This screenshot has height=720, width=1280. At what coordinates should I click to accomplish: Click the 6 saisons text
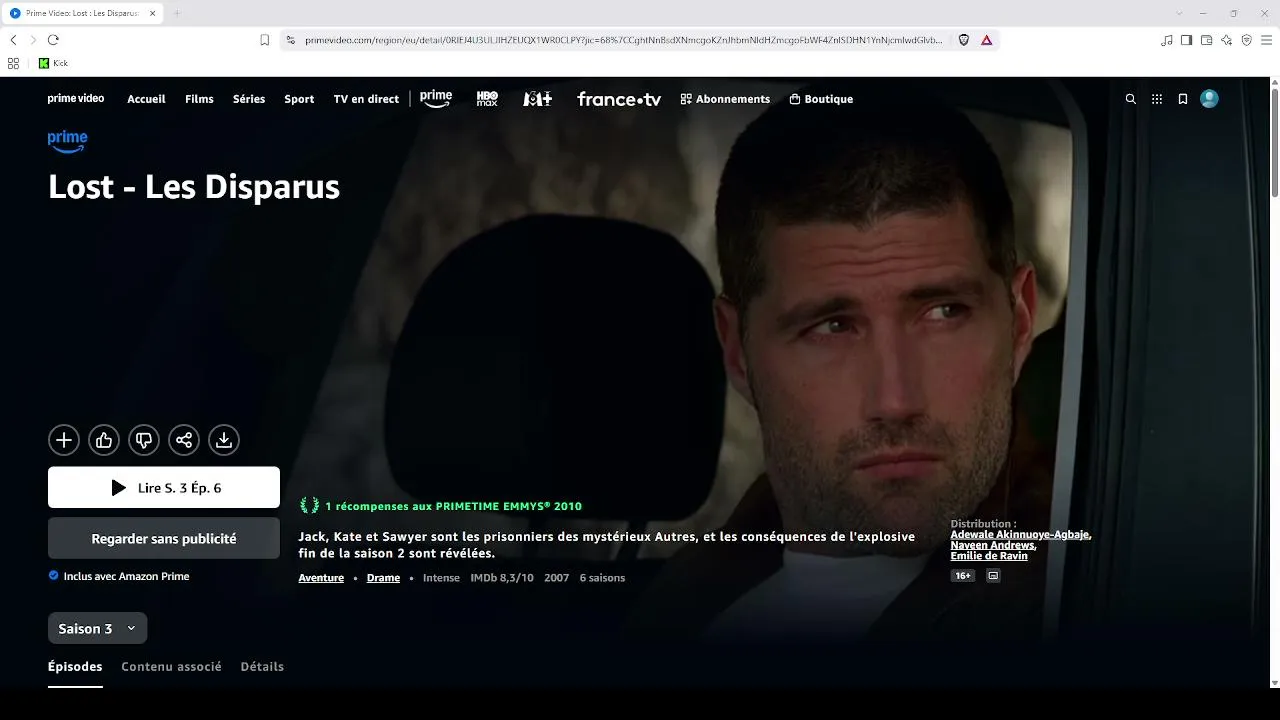pos(602,578)
